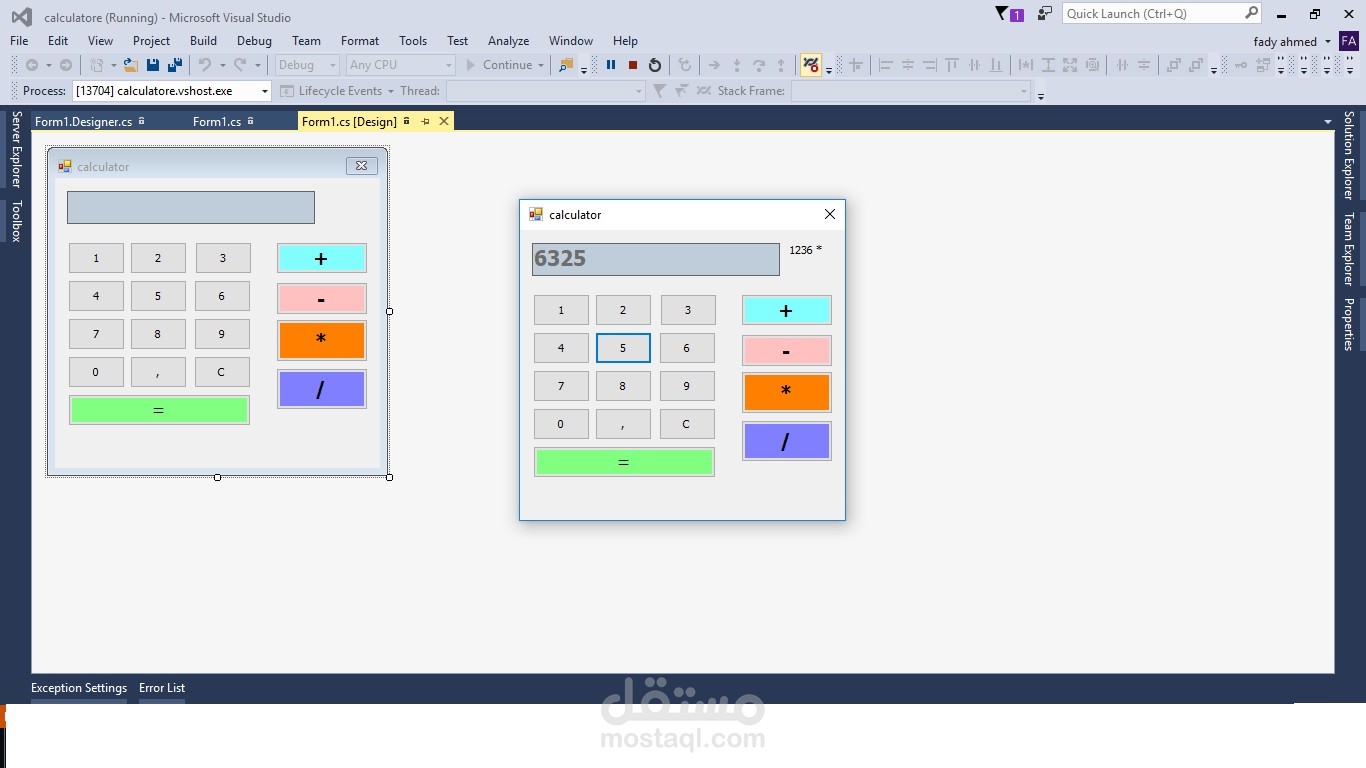The width and height of the screenshot is (1366, 768).
Task: Click the FA account avatar
Action: pos(1348,41)
